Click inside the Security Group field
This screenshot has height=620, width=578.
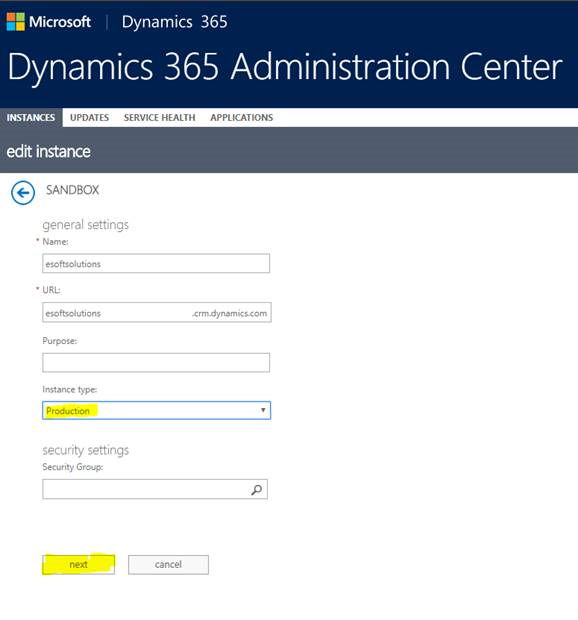[x=155, y=490]
